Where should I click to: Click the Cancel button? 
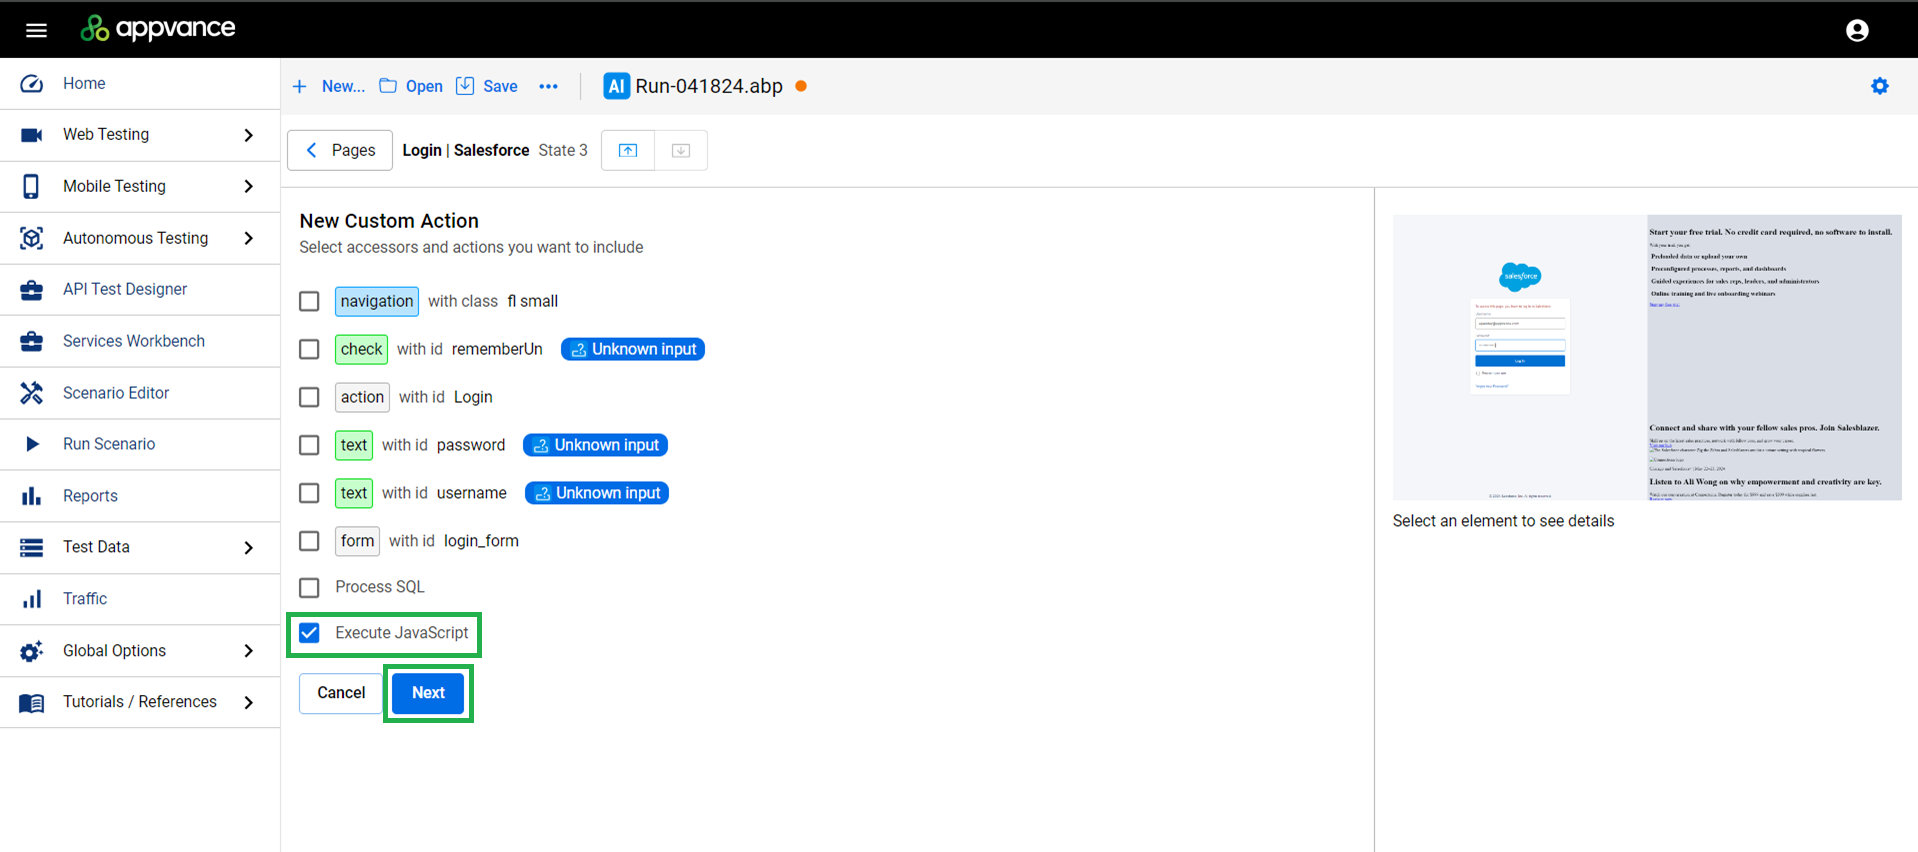341,693
